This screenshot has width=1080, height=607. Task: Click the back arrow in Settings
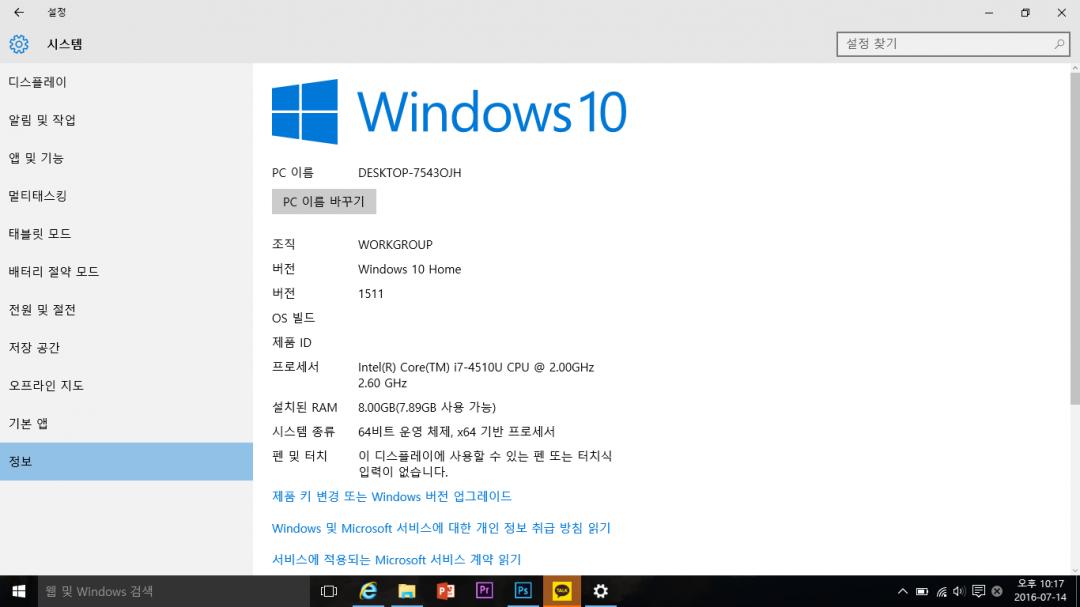pos(18,13)
